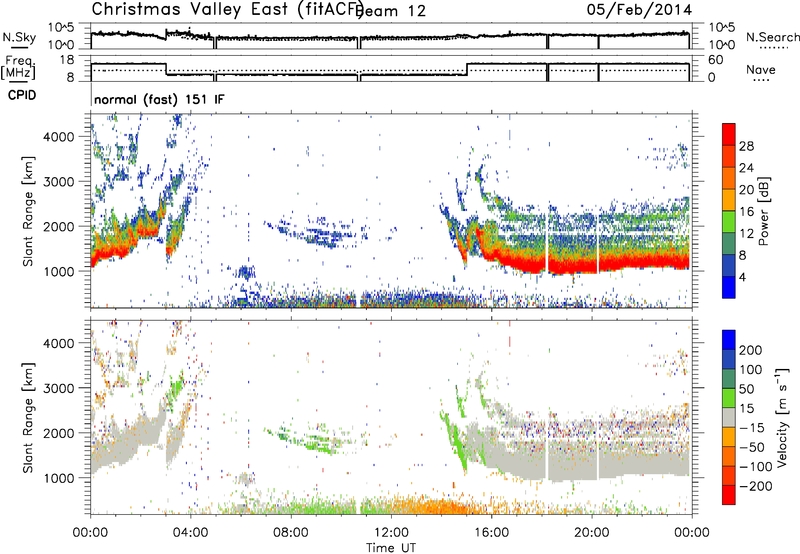
Task: Click the red bottom segment of the Velocity colorbar
Action: [x=729, y=495]
